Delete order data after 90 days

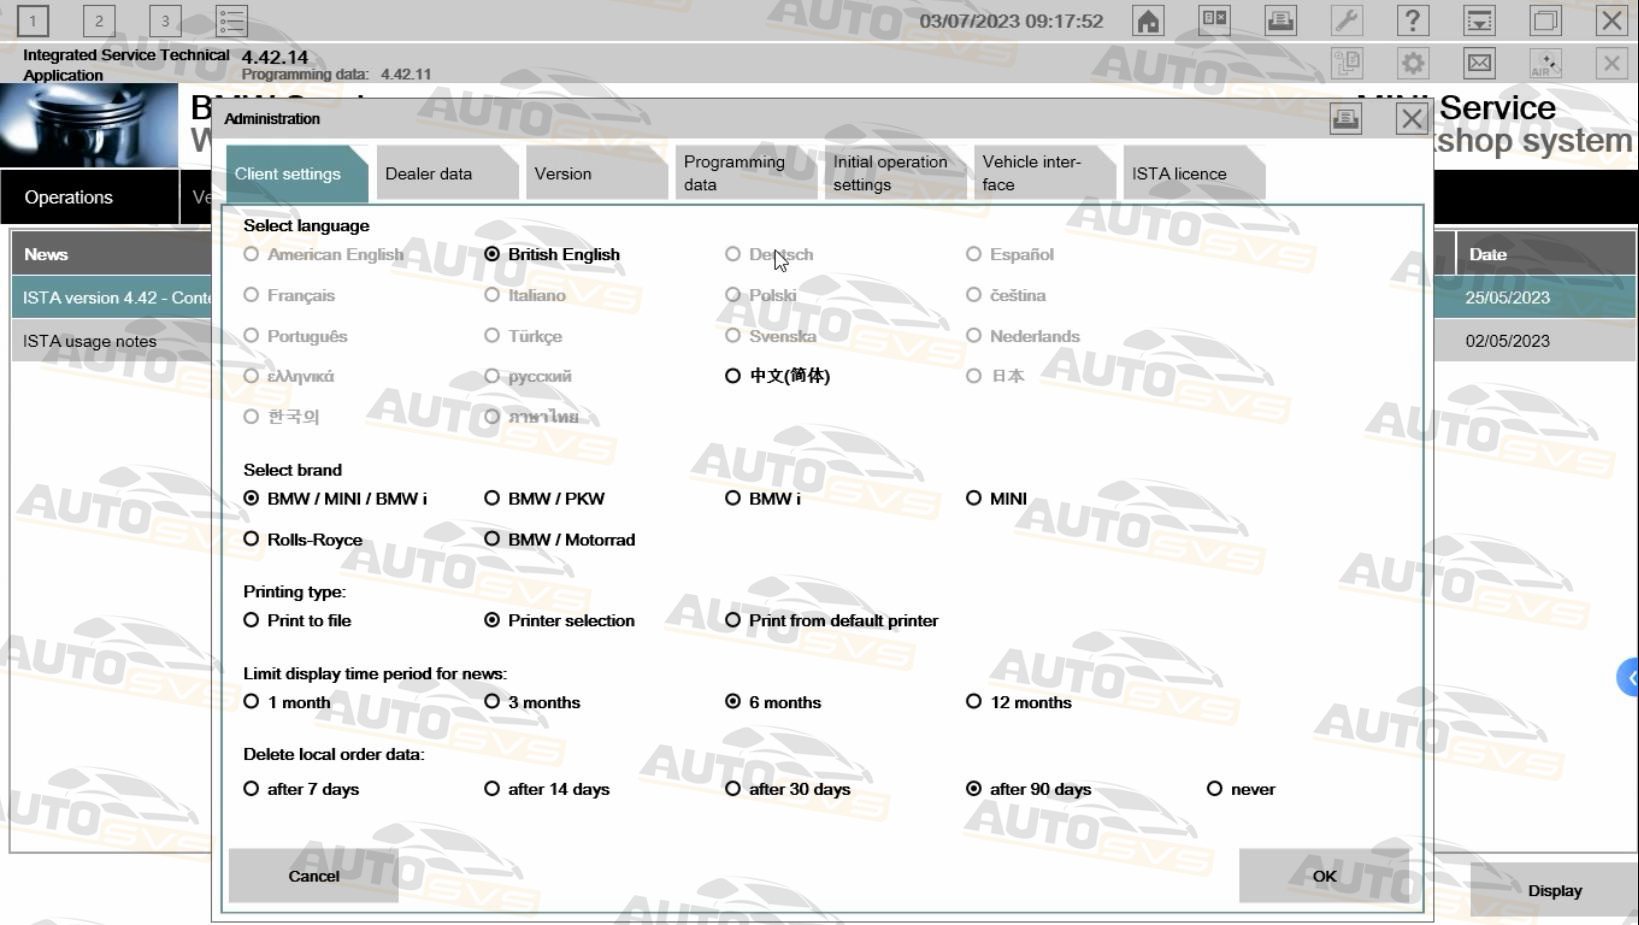[x=1029, y=789]
